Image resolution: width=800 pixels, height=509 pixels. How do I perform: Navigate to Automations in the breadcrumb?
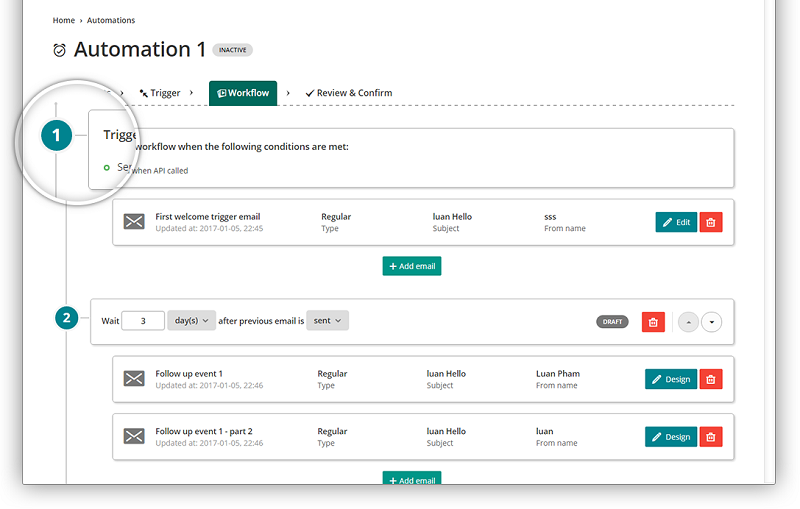[111, 20]
